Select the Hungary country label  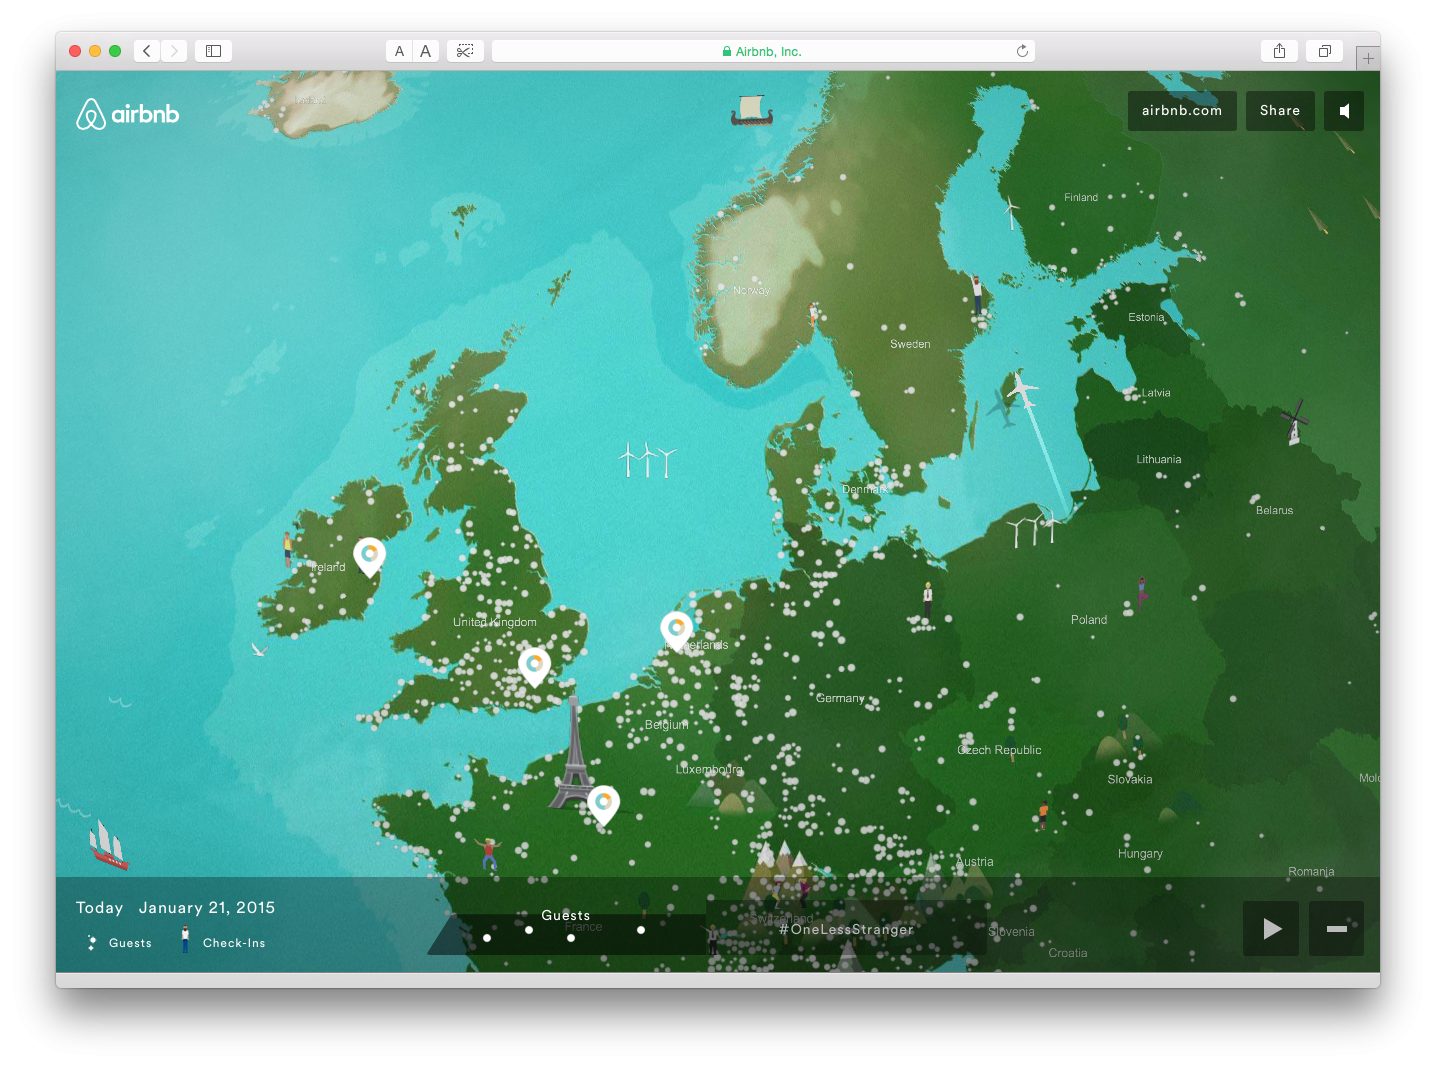click(x=1140, y=854)
